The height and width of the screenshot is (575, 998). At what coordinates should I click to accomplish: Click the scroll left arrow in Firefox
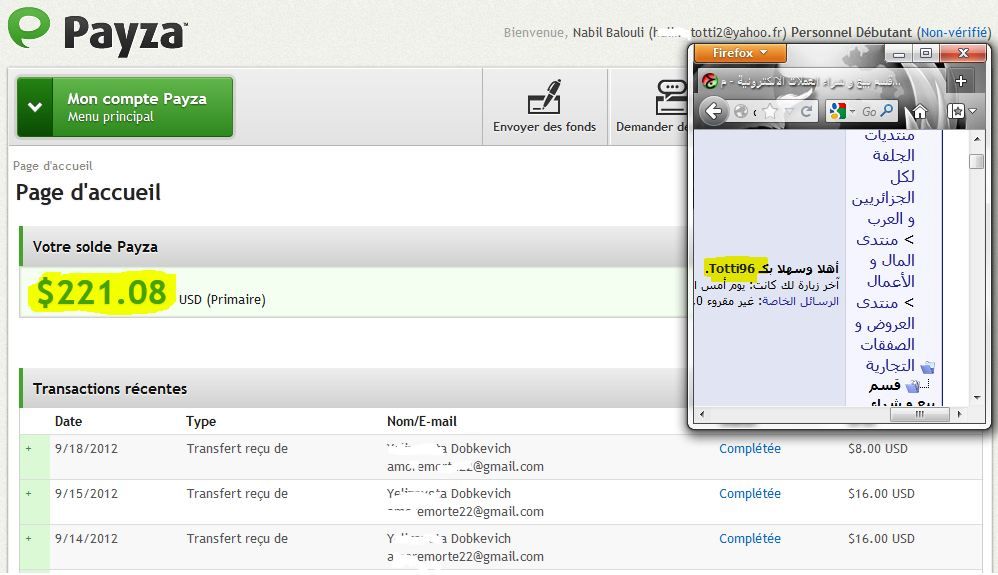(x=701, y=415)
